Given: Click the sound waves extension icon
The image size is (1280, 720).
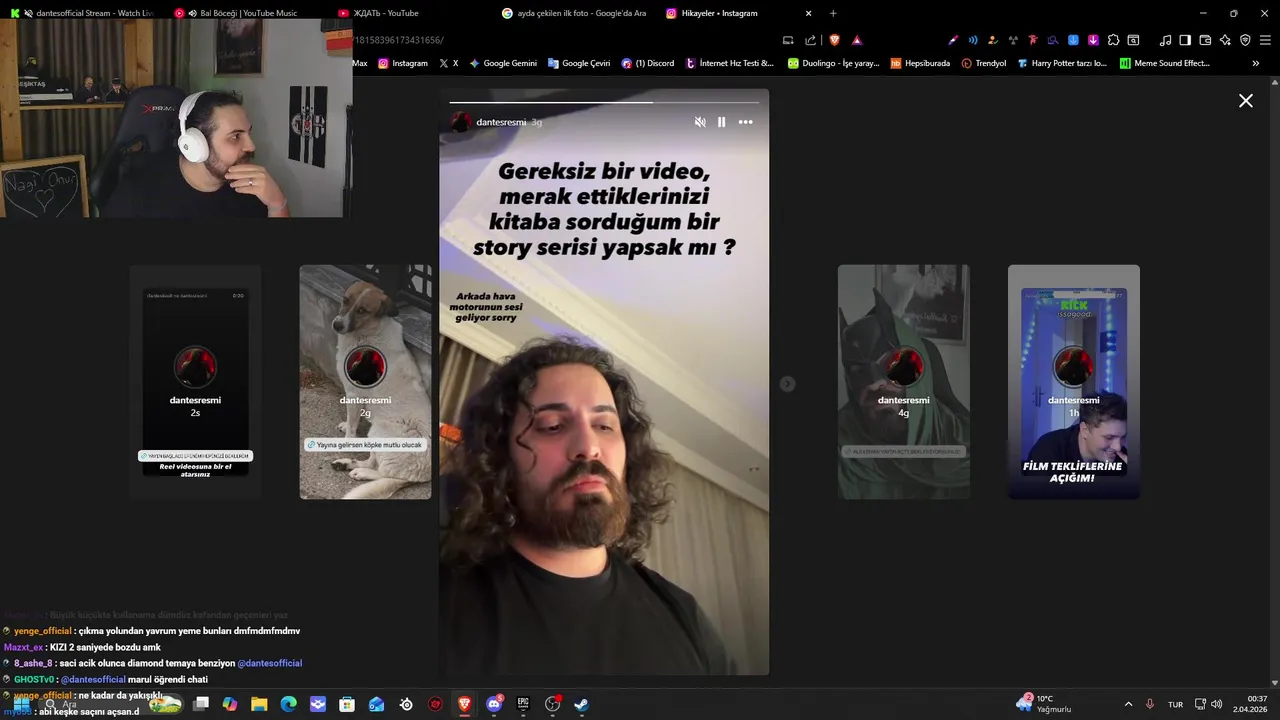Looking at the screenshot, I should [973, 40].
